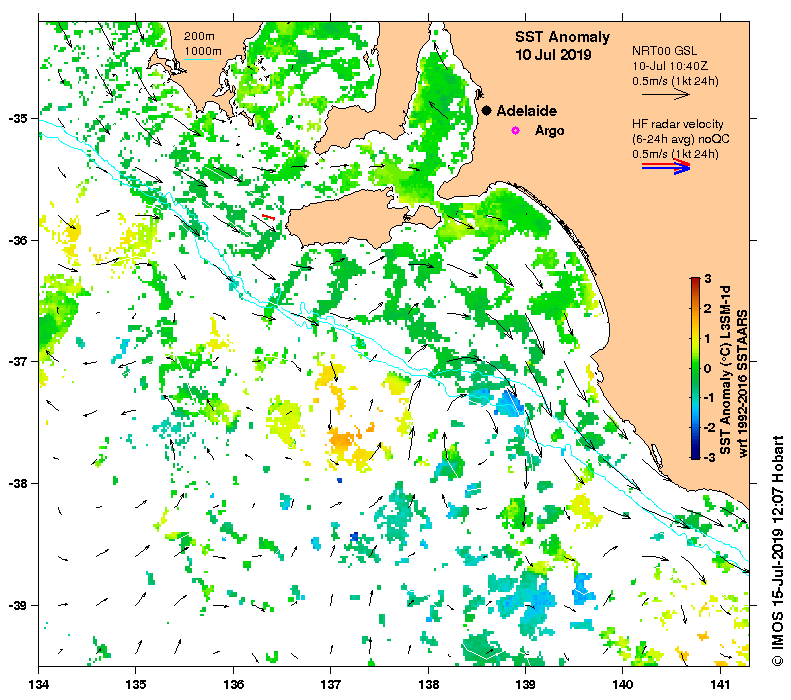Click the longitude axis label '138'
Screen dimensions: 791x700
click(x=428, y=684)
